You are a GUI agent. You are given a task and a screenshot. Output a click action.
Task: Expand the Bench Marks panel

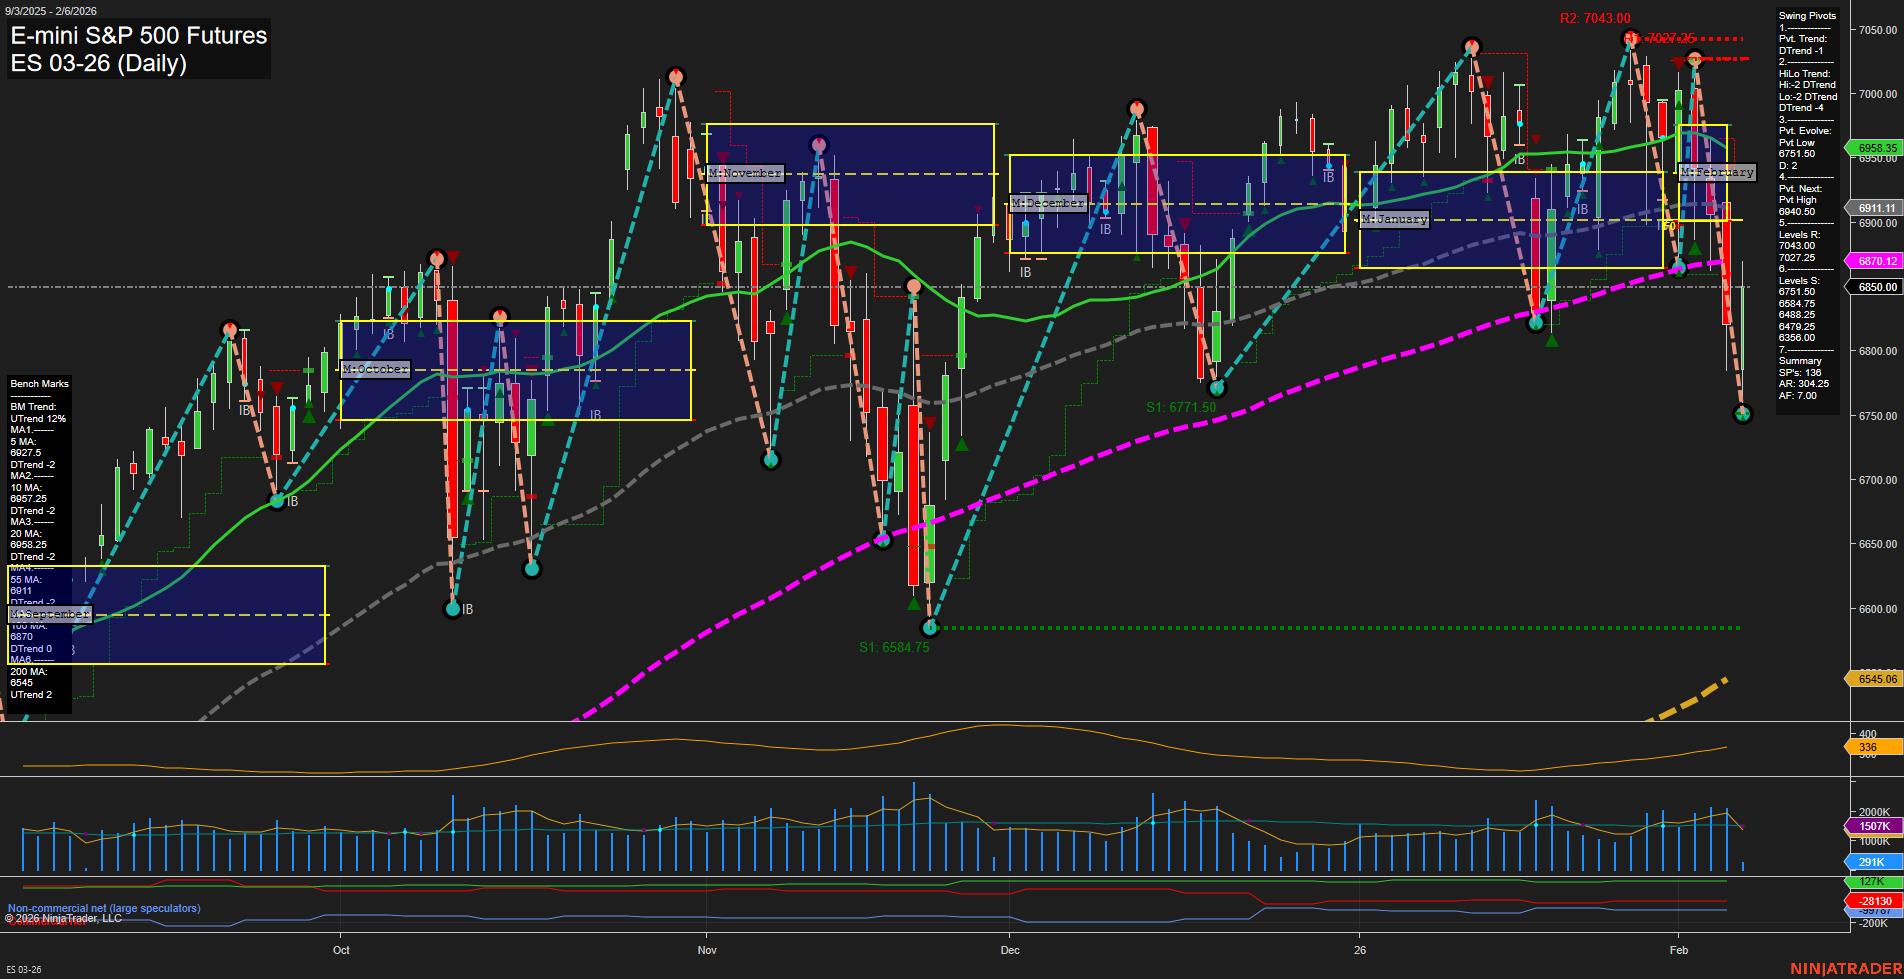pyautogui.click(x=39, y=383)
